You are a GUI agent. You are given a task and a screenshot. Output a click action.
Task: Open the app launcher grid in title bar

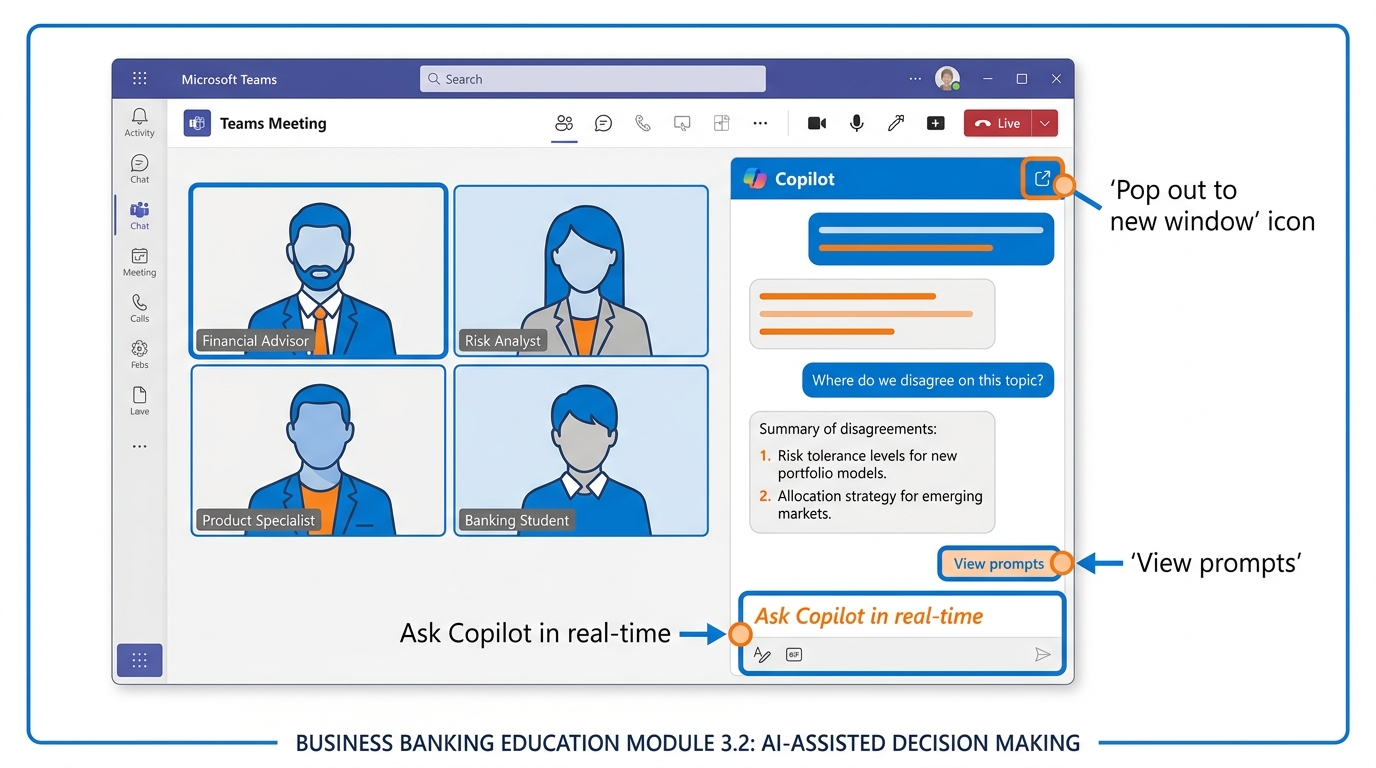(x=140, y=78)
